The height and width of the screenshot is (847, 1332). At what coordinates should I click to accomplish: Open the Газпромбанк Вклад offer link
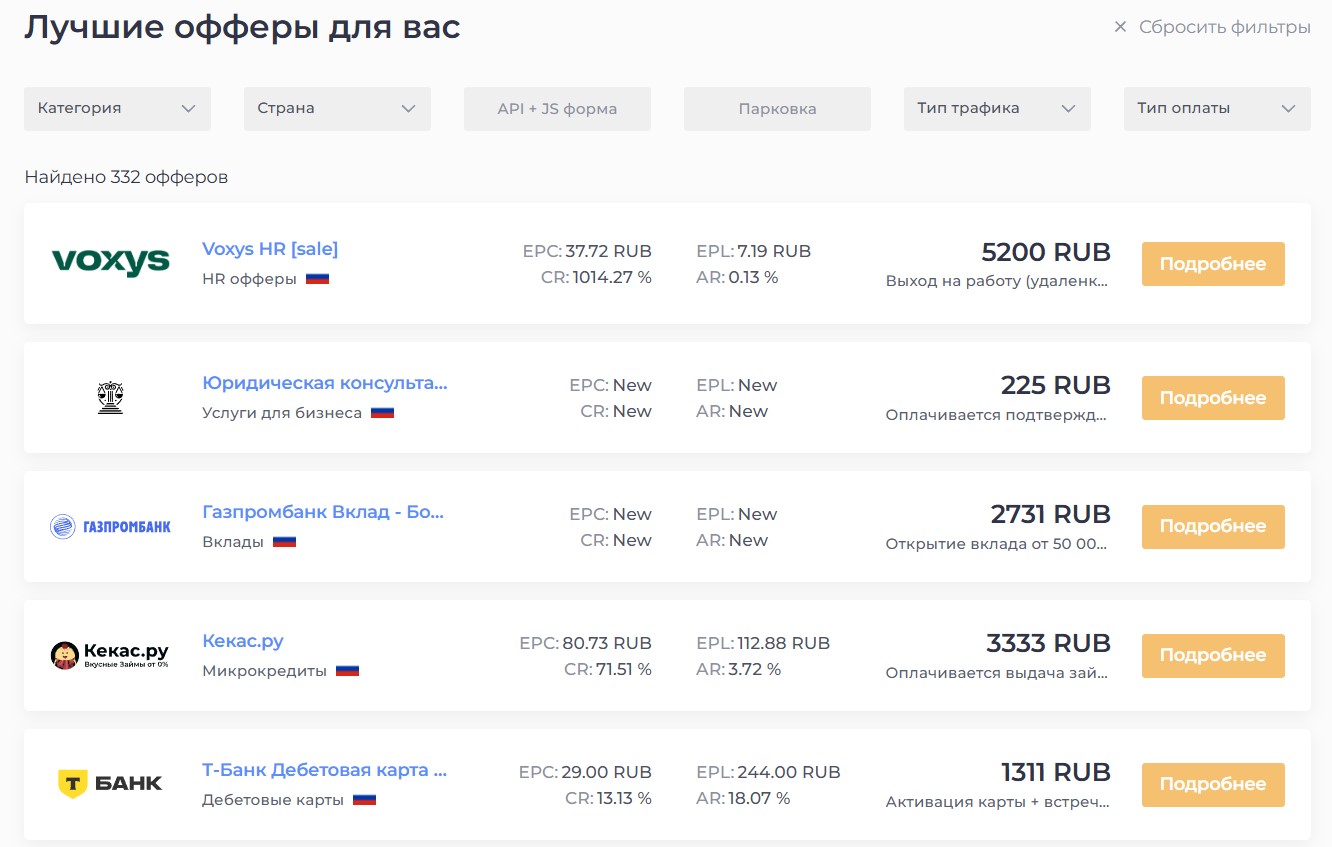point(323,512)
